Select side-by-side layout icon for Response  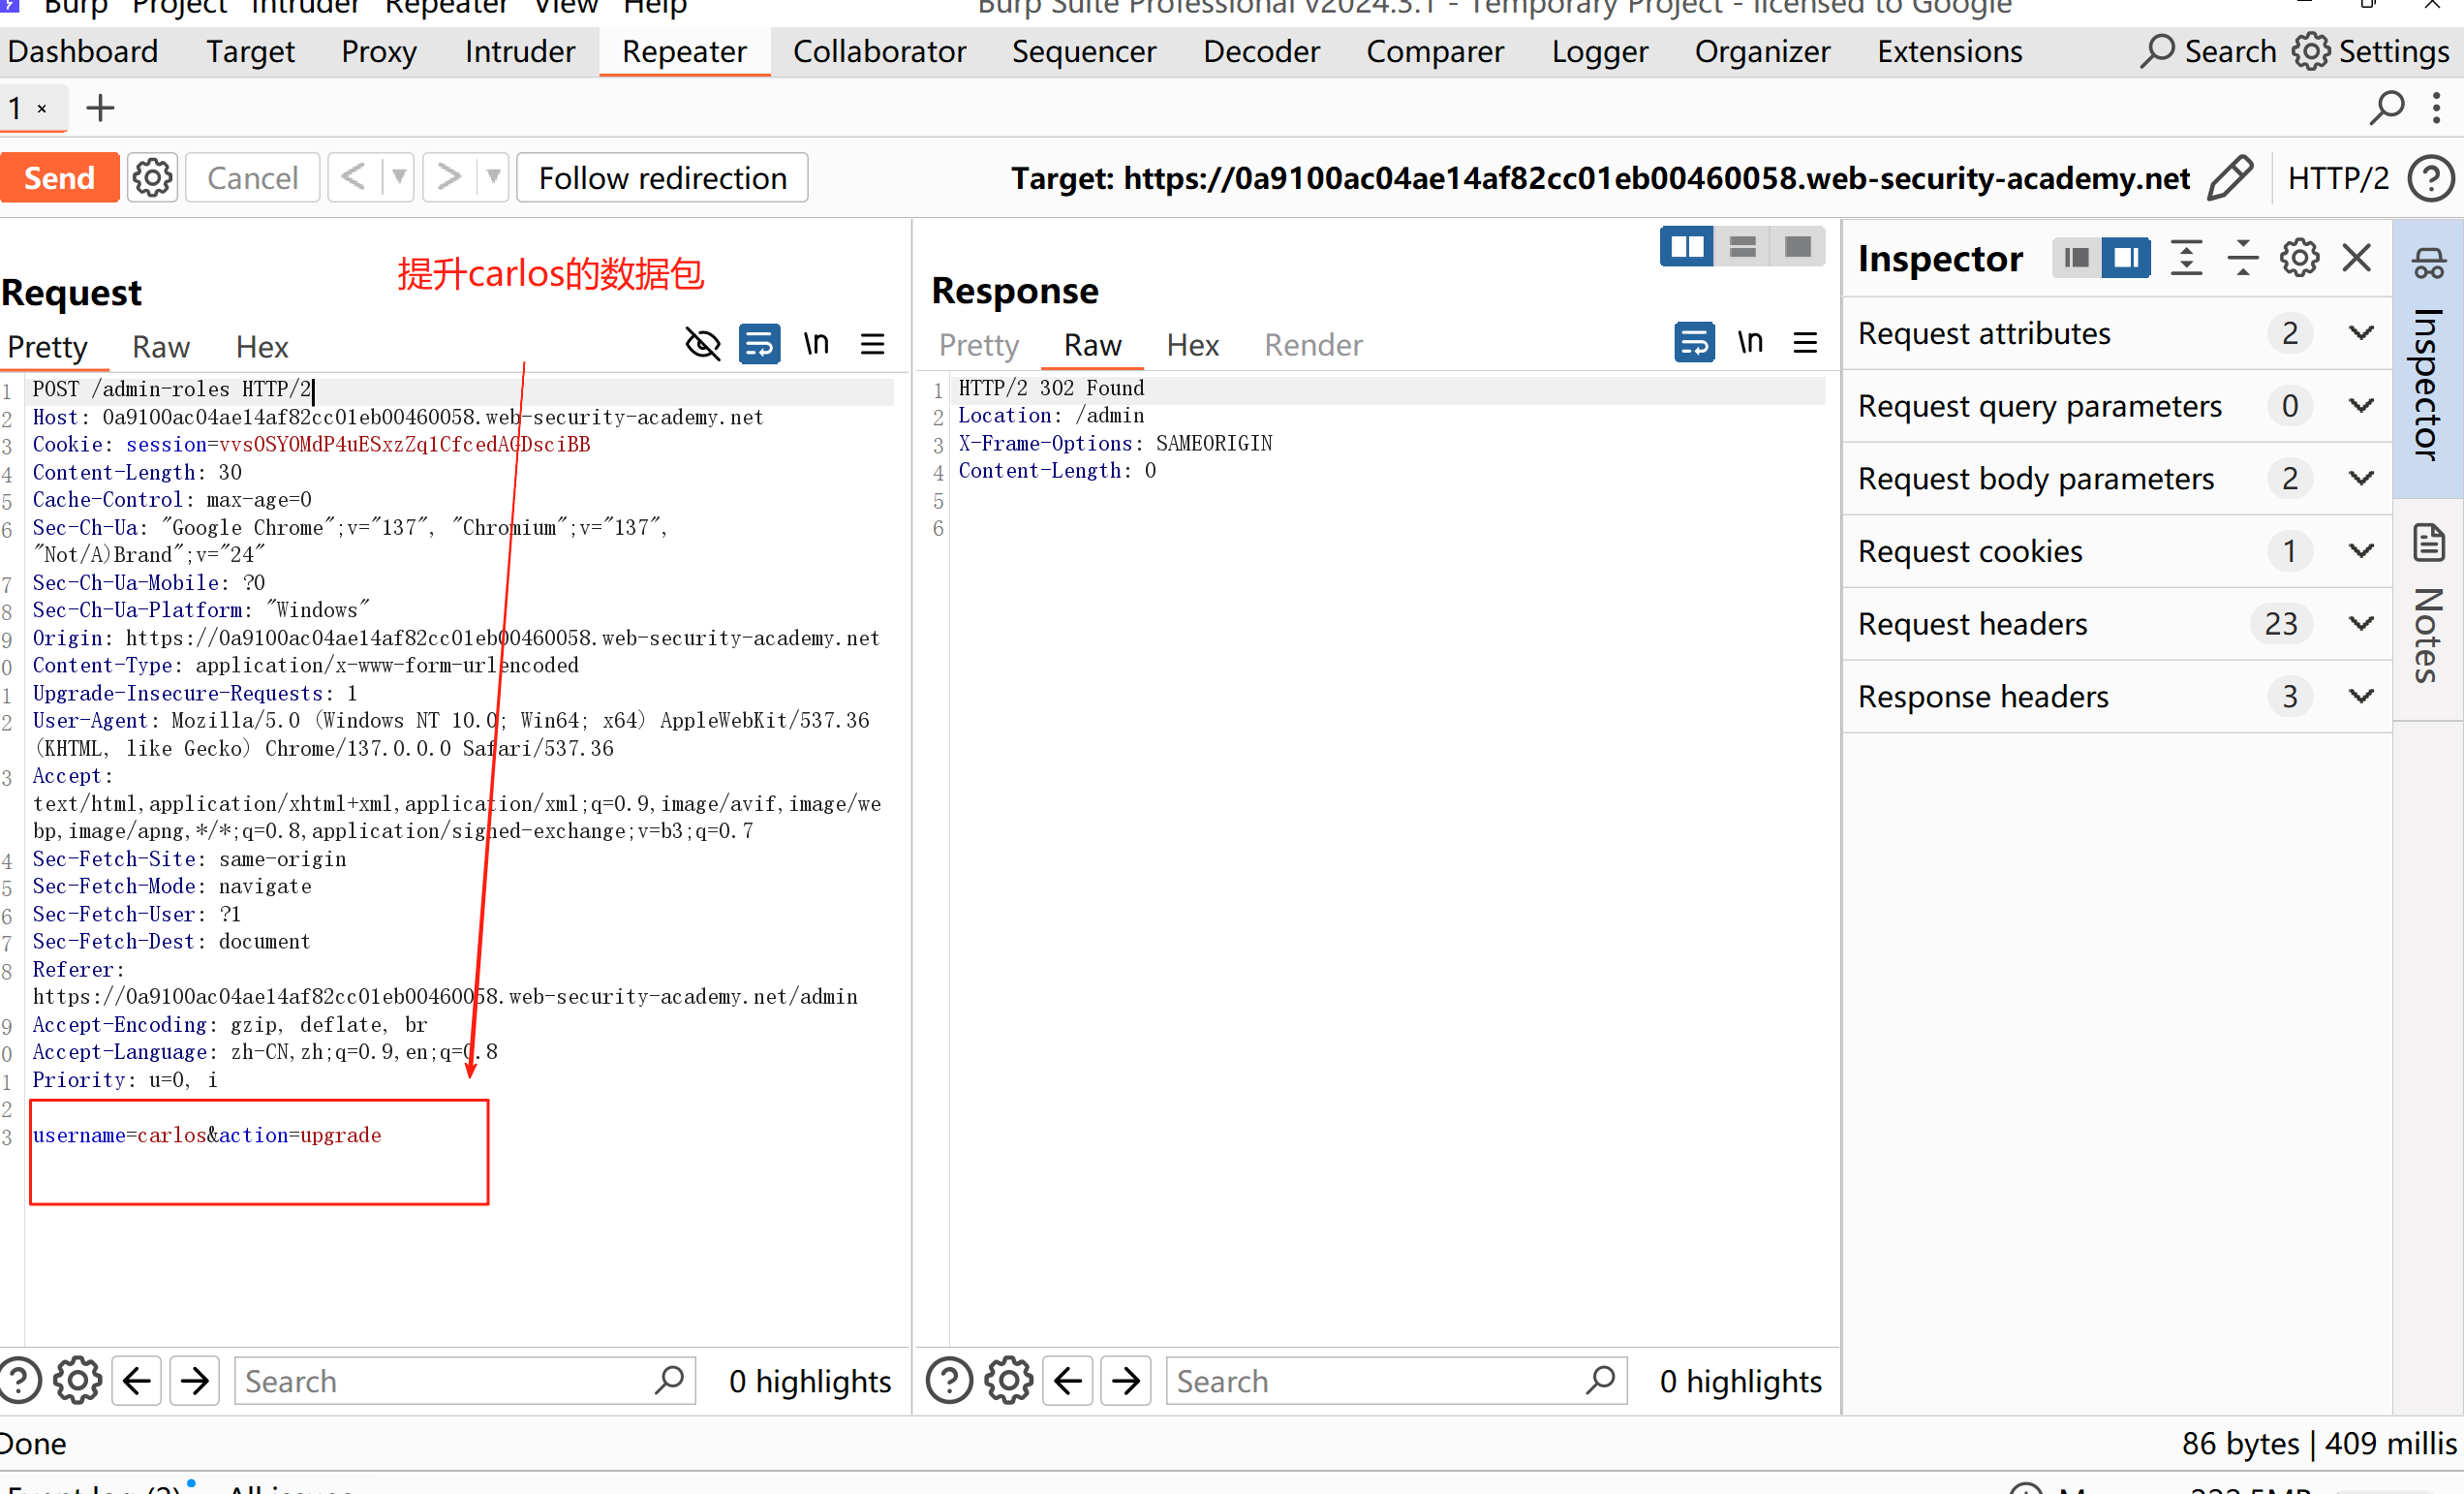click(1686, 247)
